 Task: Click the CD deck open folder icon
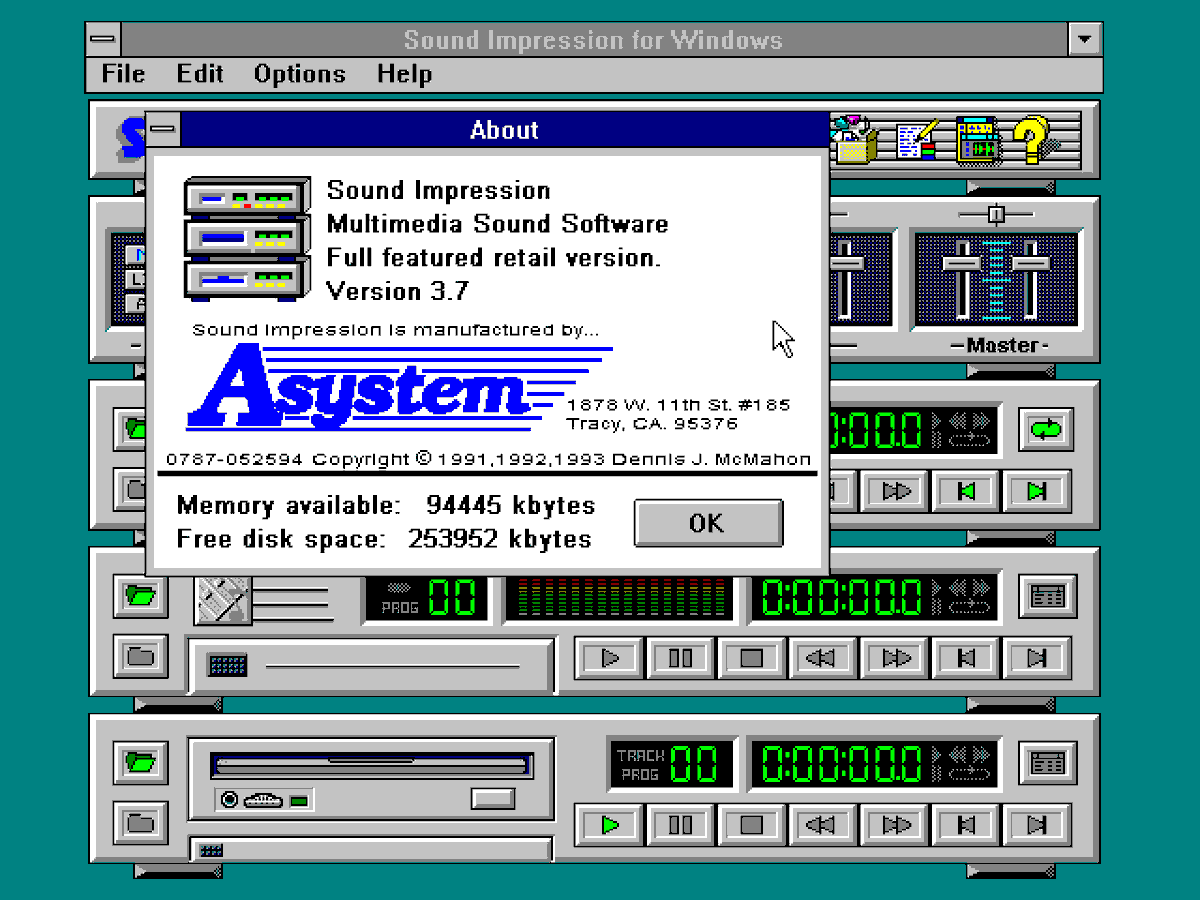(x=140, y=763)
